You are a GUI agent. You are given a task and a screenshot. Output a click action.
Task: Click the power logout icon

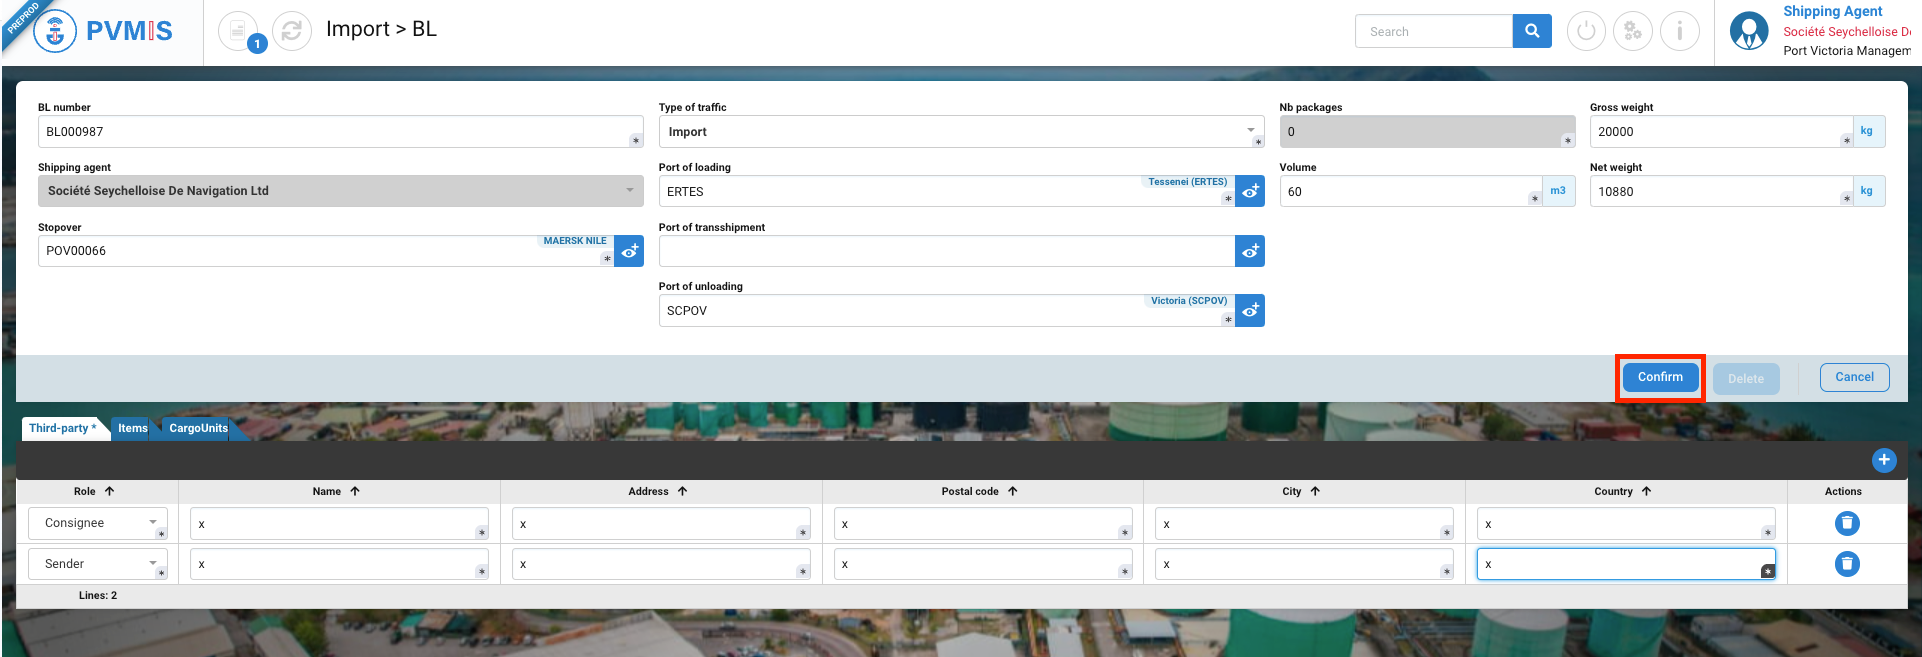(1586, 31)
